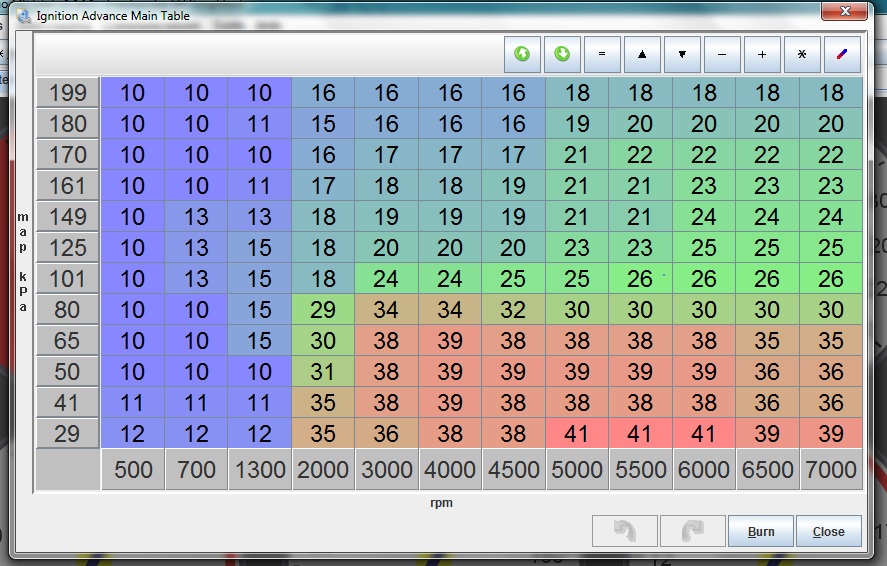Select cell 26 at 101 kPa, 5500 rpm
Image resolution: width=887 pixels, height=566 pixels.
[x=640, y=279]
